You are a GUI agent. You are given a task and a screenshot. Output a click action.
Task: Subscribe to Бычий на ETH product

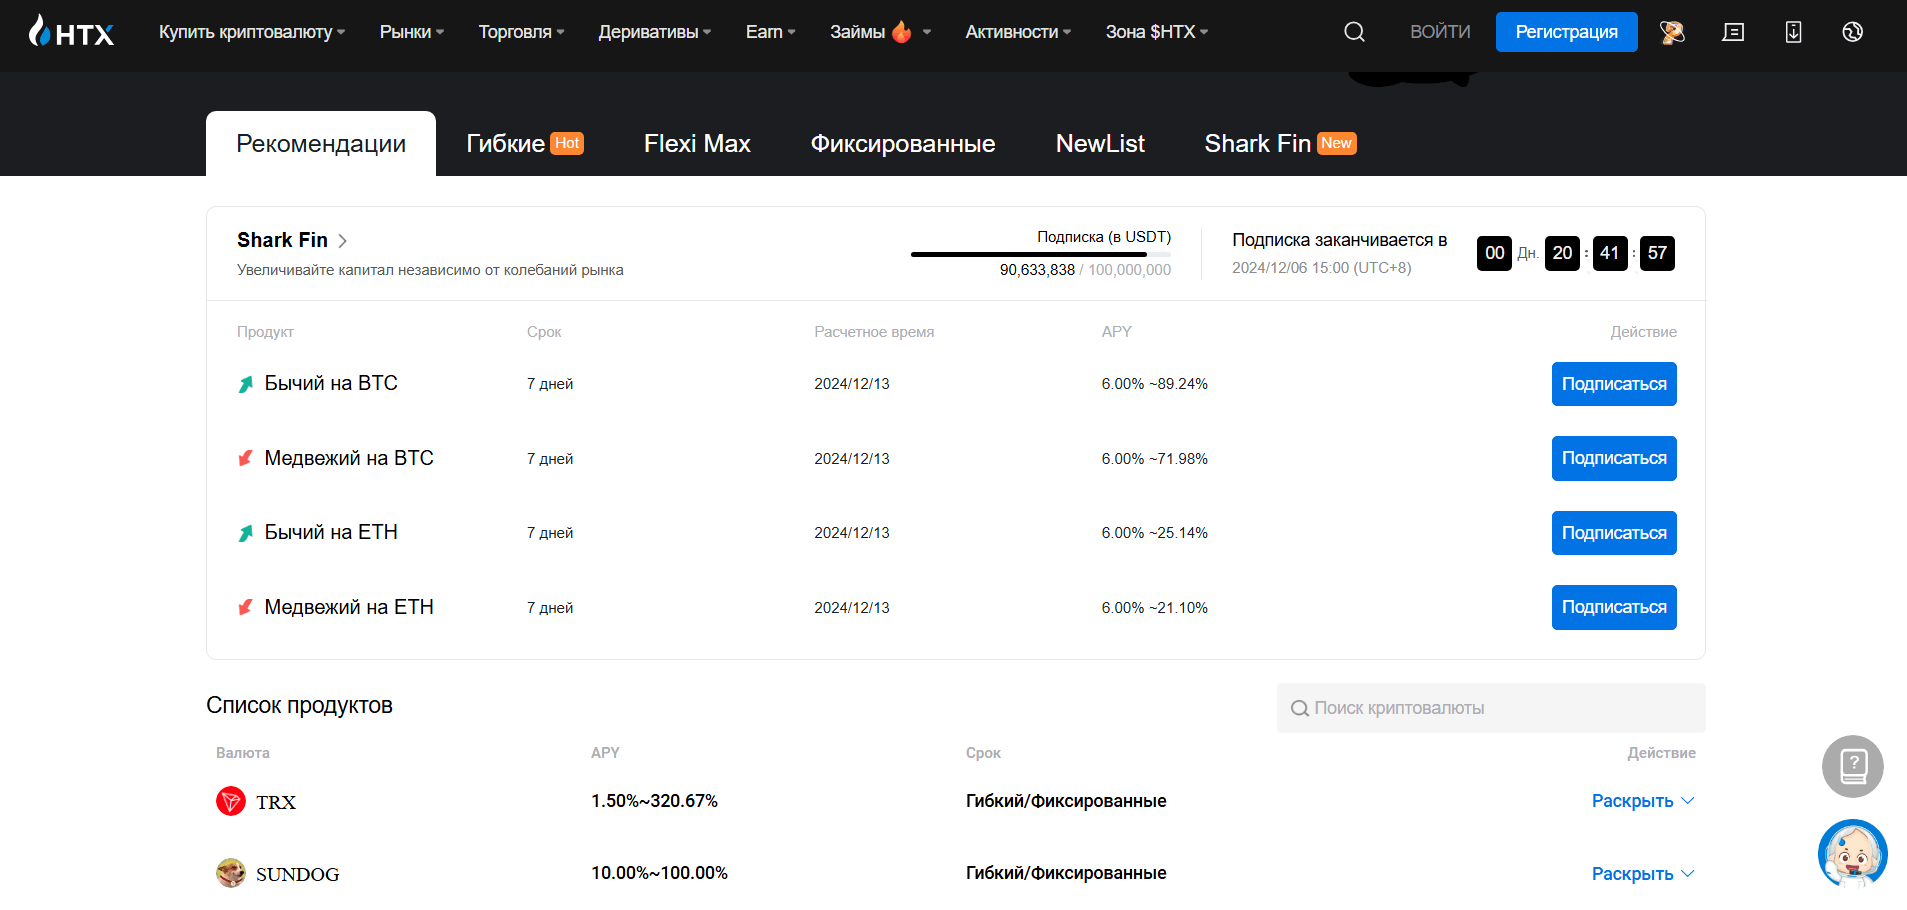tap(1614, 533)
